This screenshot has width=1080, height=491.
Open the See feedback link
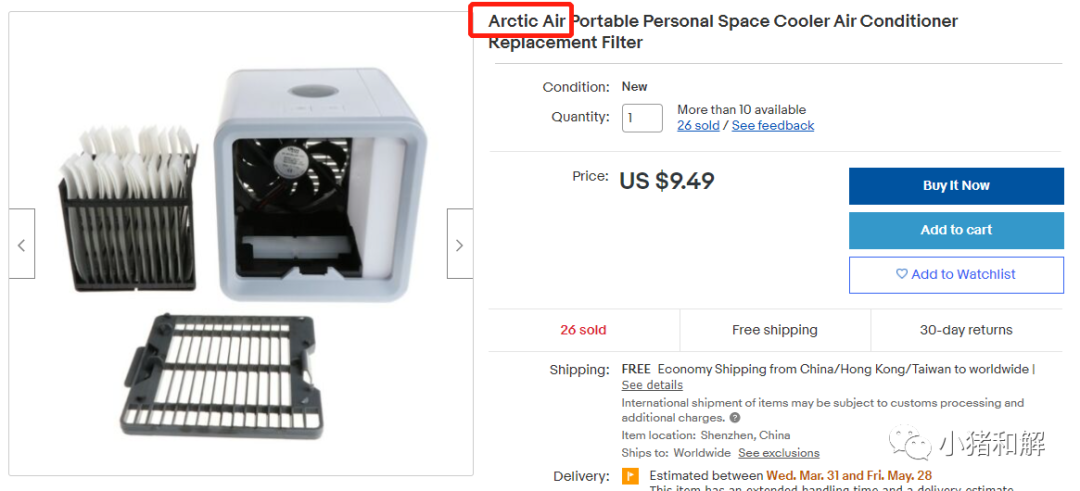773,126
